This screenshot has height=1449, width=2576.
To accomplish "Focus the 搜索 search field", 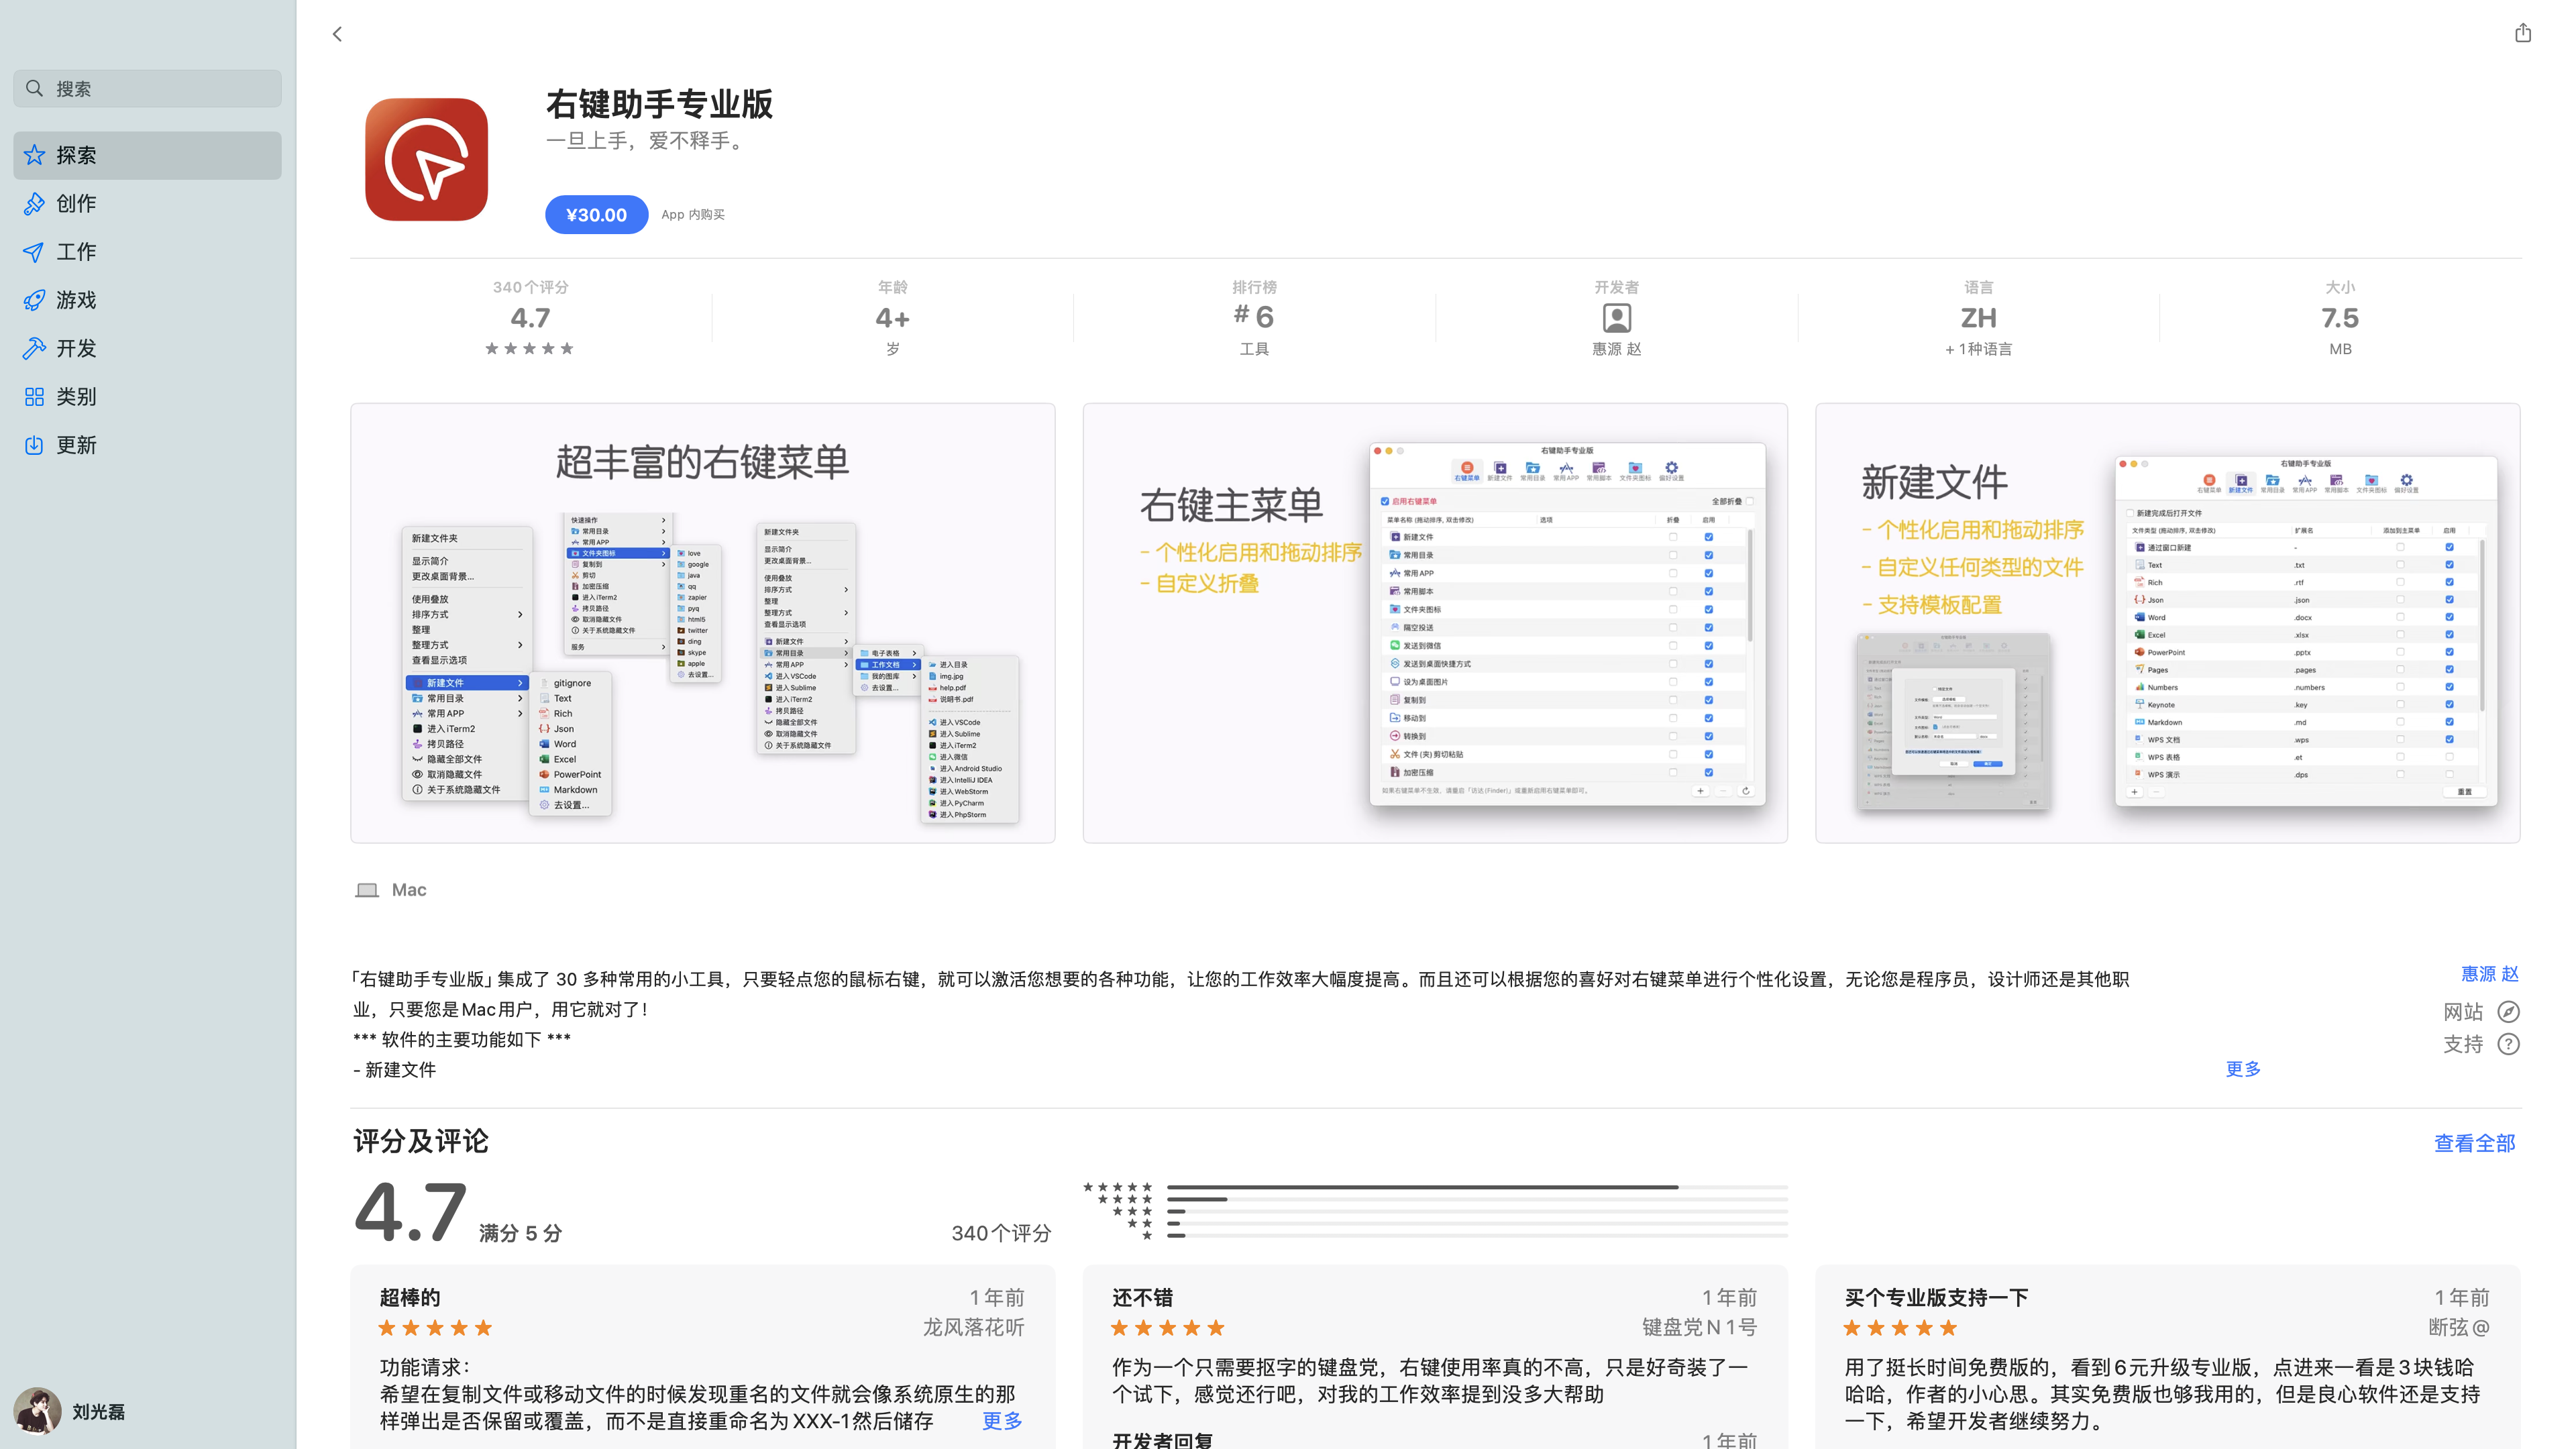I will 147,88.
